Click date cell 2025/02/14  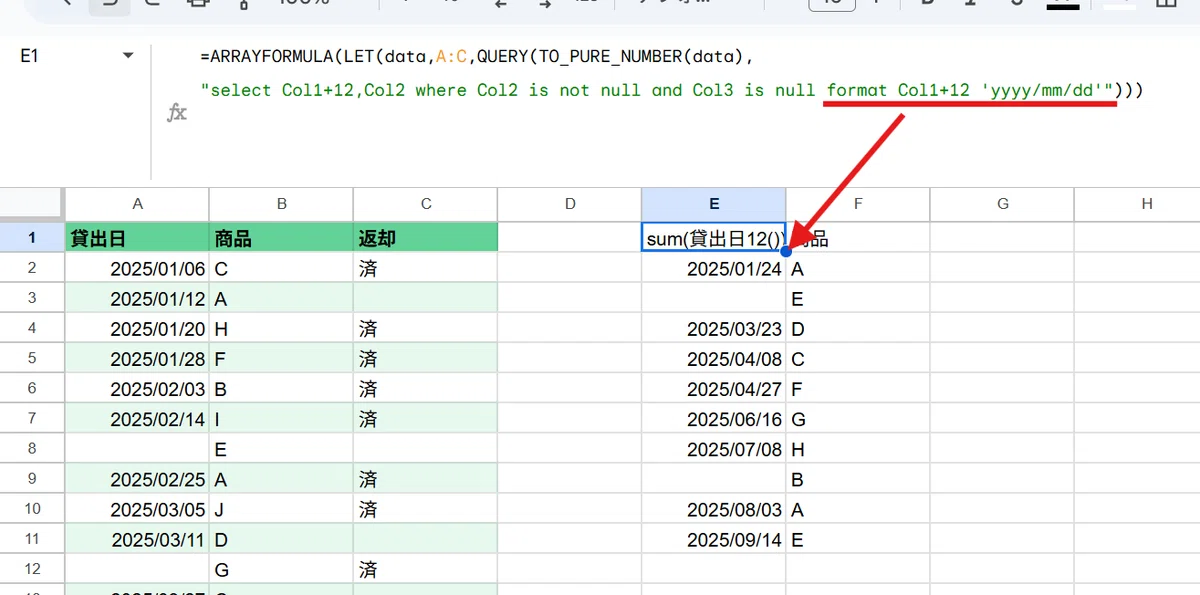point(137,419)
